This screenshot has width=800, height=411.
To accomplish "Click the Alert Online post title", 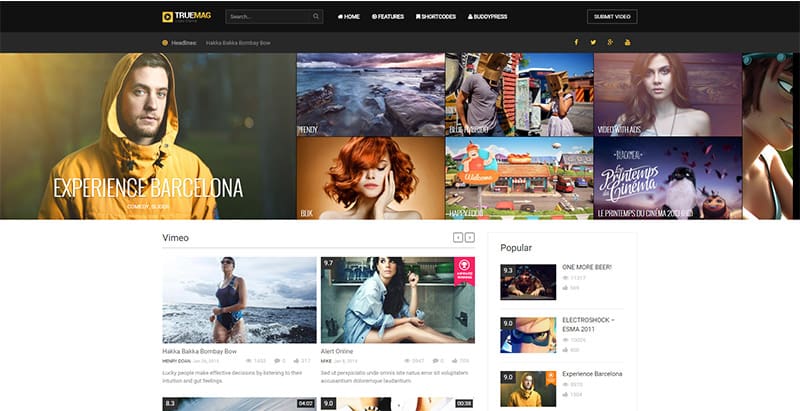I will tap(337, 351).
